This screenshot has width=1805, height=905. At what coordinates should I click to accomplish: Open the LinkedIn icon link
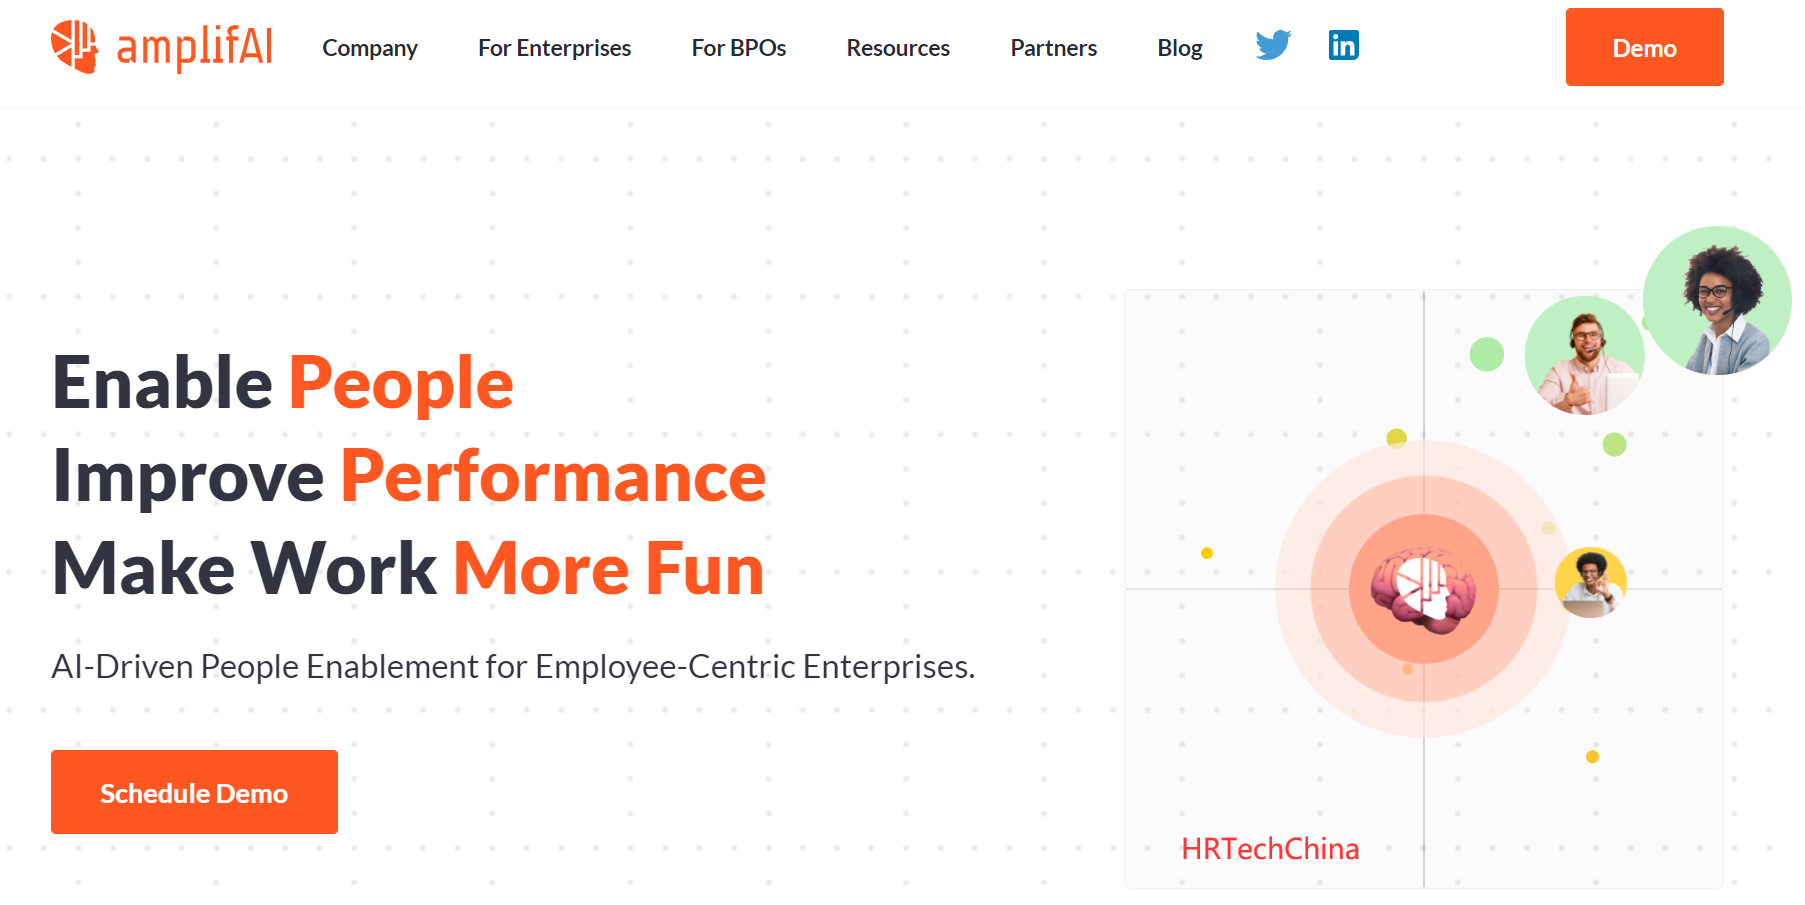point(1343,45)
